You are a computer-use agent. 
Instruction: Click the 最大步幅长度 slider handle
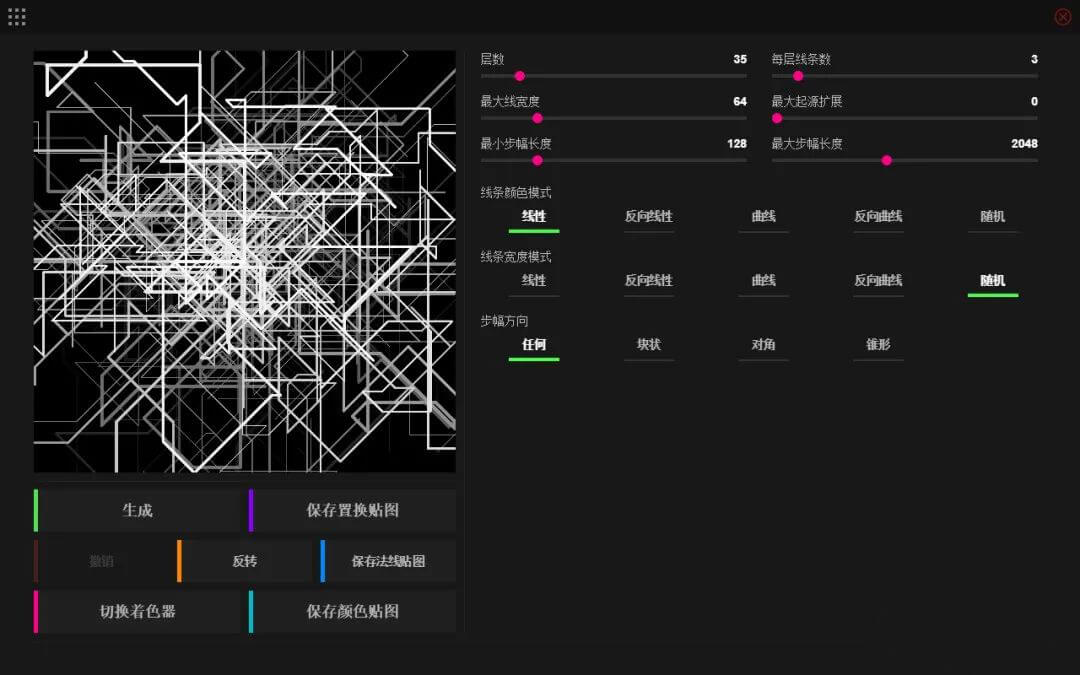[886, 159]
